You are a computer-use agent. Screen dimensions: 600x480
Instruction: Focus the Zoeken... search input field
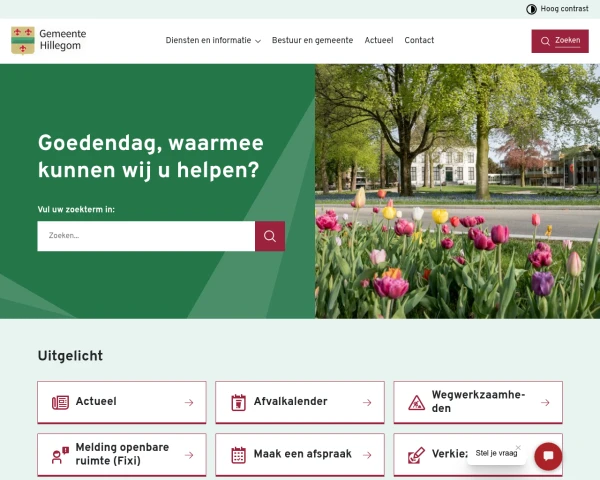[146, 236]
